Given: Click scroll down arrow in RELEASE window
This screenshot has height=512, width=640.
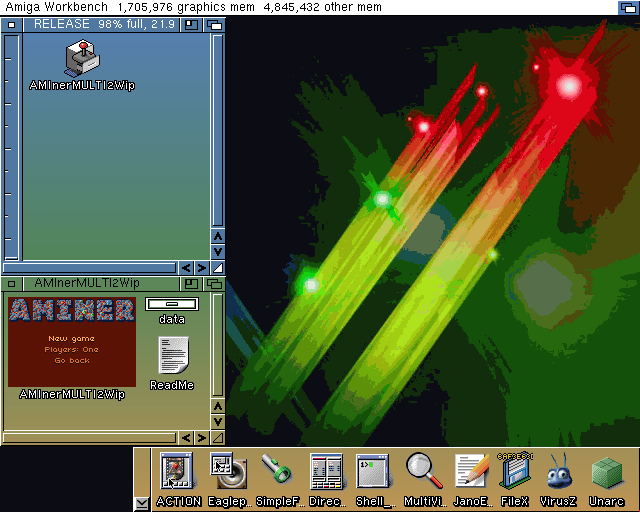Looking at the screenshot, I should coord(218,252).
